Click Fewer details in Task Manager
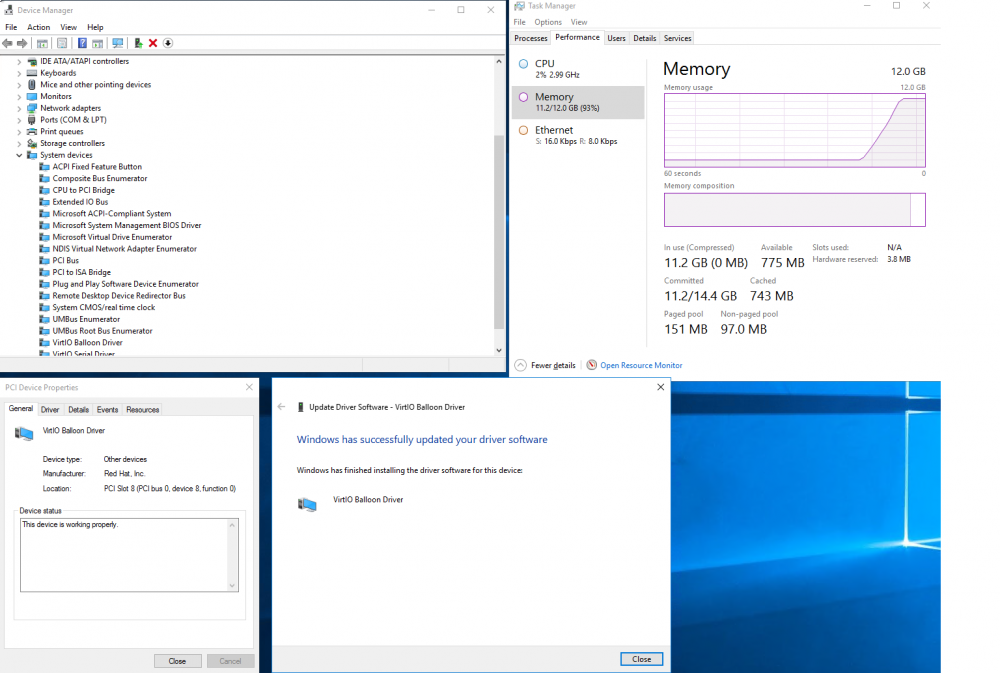Screen dimensions: 1000x673 coord(553,366)
